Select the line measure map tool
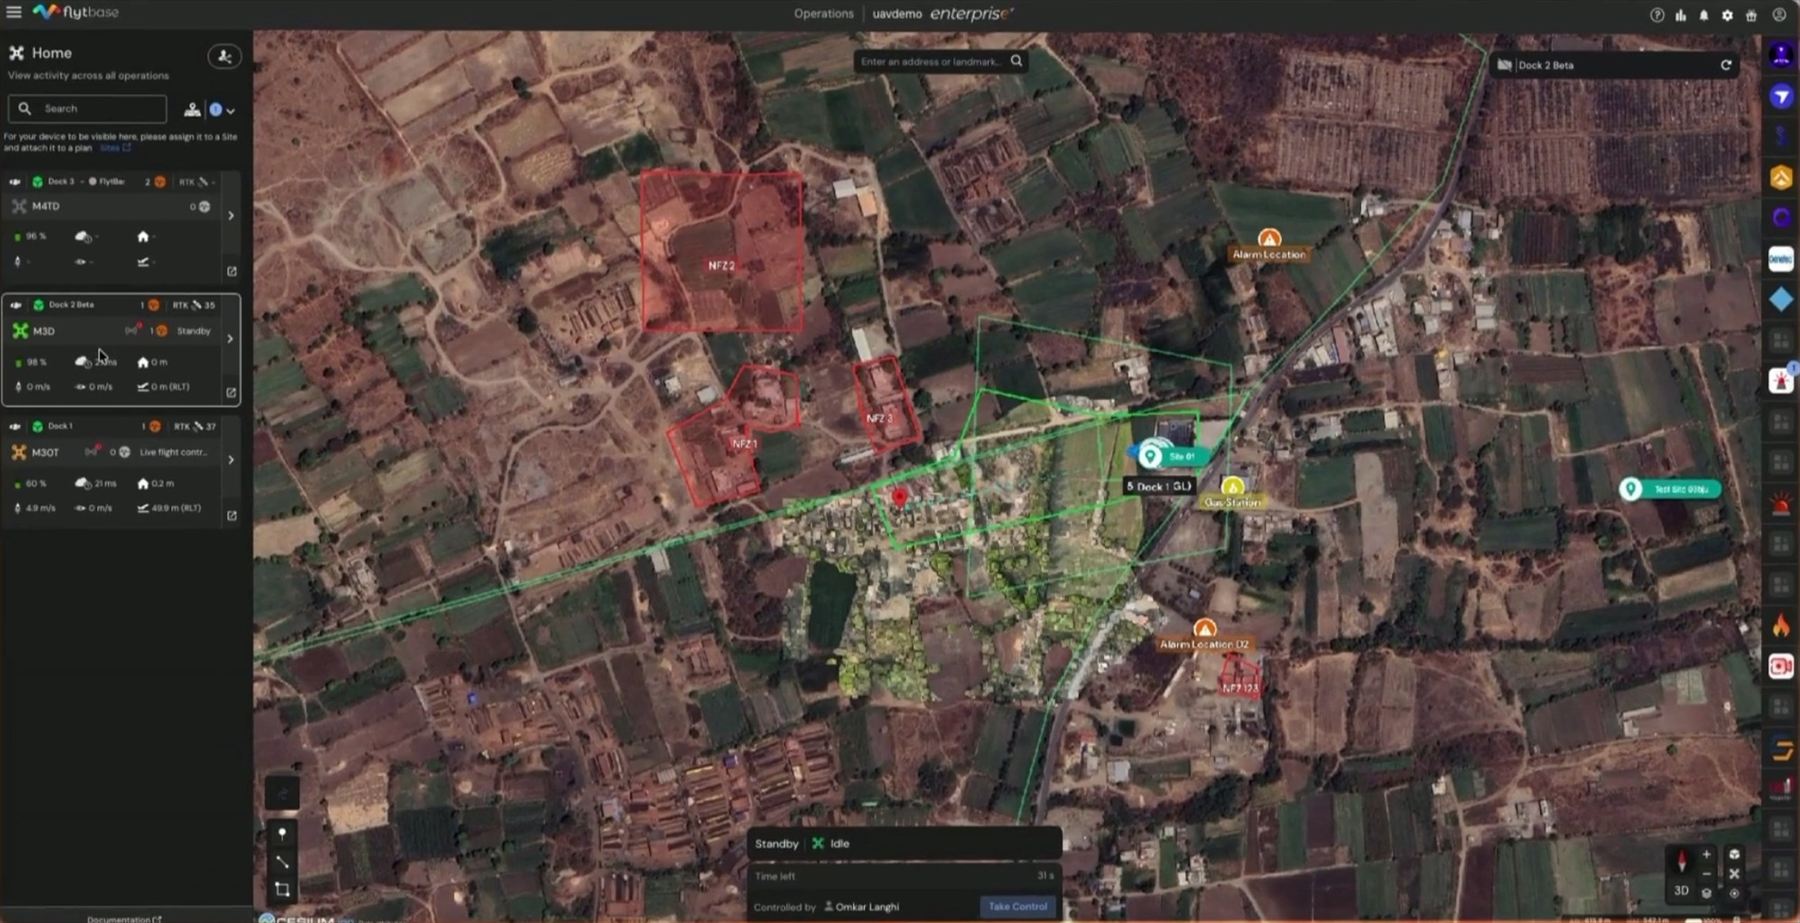The height and width of the screenshot is (923, 1800). tap(282, 861)
